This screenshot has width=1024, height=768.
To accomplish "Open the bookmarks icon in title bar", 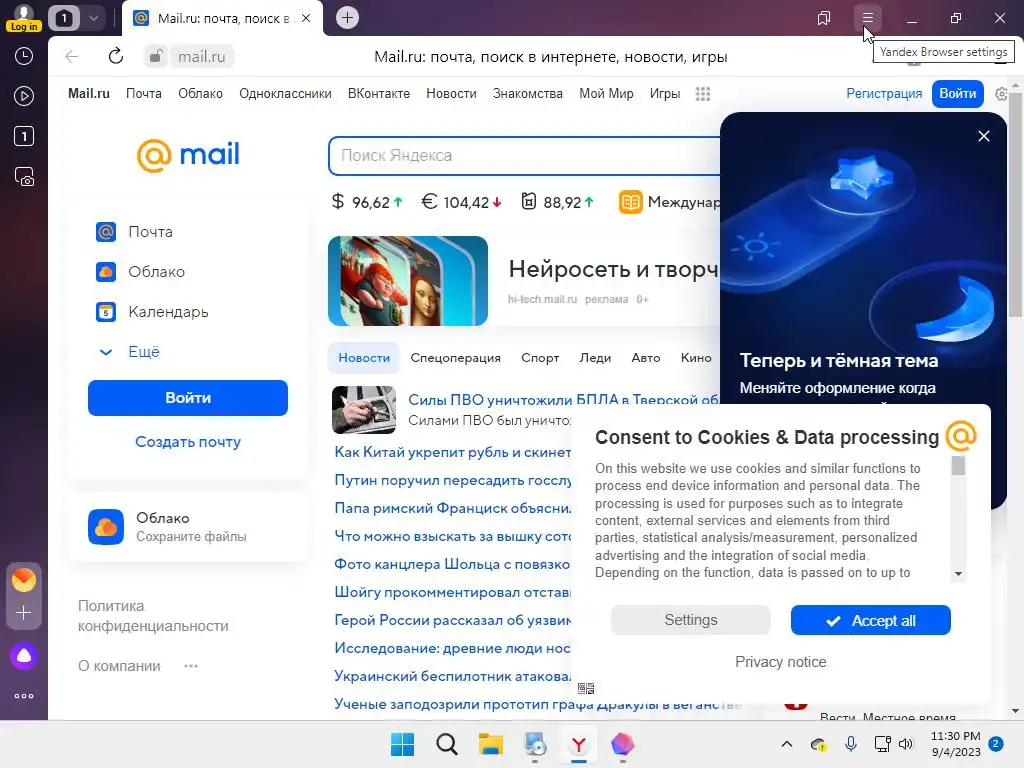I will [x=824, y=18].
